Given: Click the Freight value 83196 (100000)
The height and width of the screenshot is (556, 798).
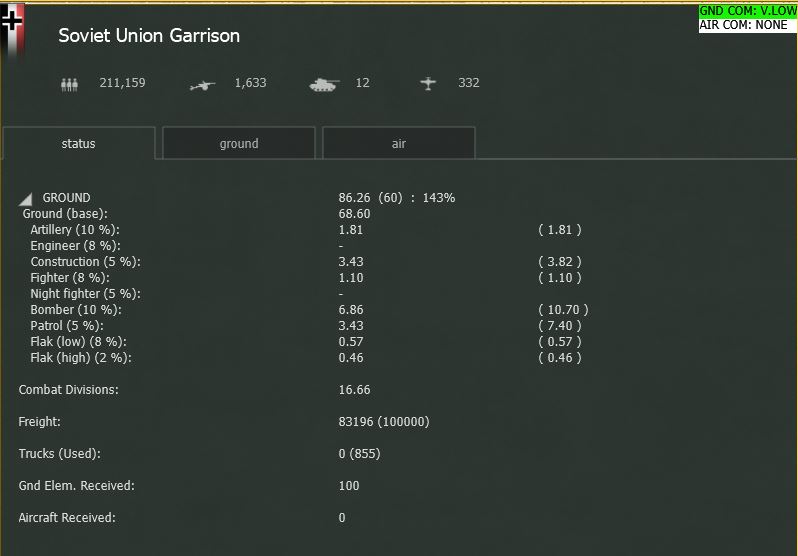Looking at the screenshot, I should (384, 422).
